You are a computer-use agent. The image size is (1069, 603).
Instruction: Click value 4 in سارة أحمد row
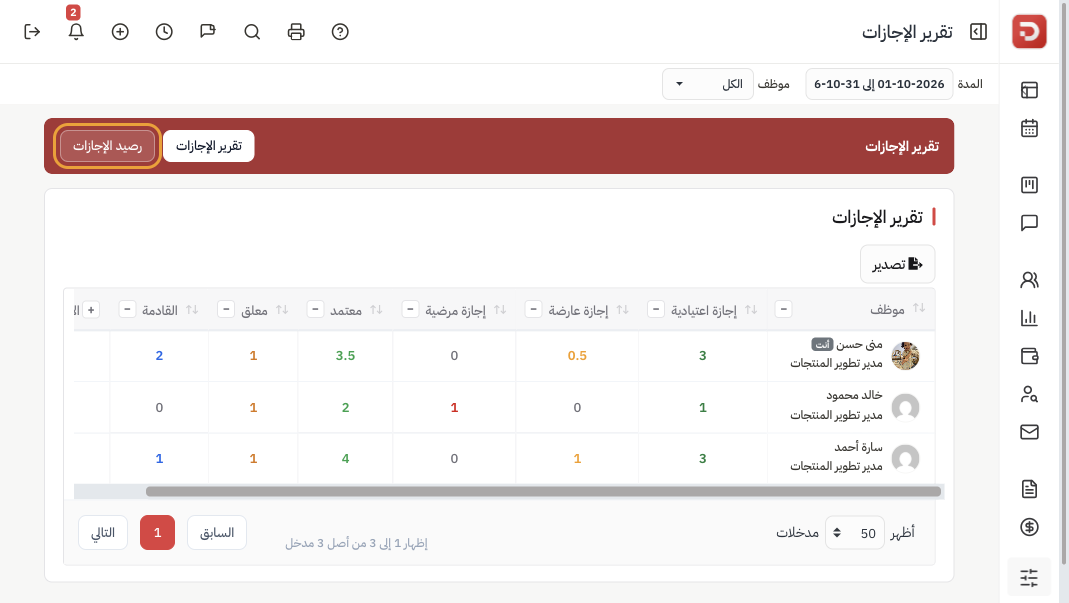click(x=345, y=458)
